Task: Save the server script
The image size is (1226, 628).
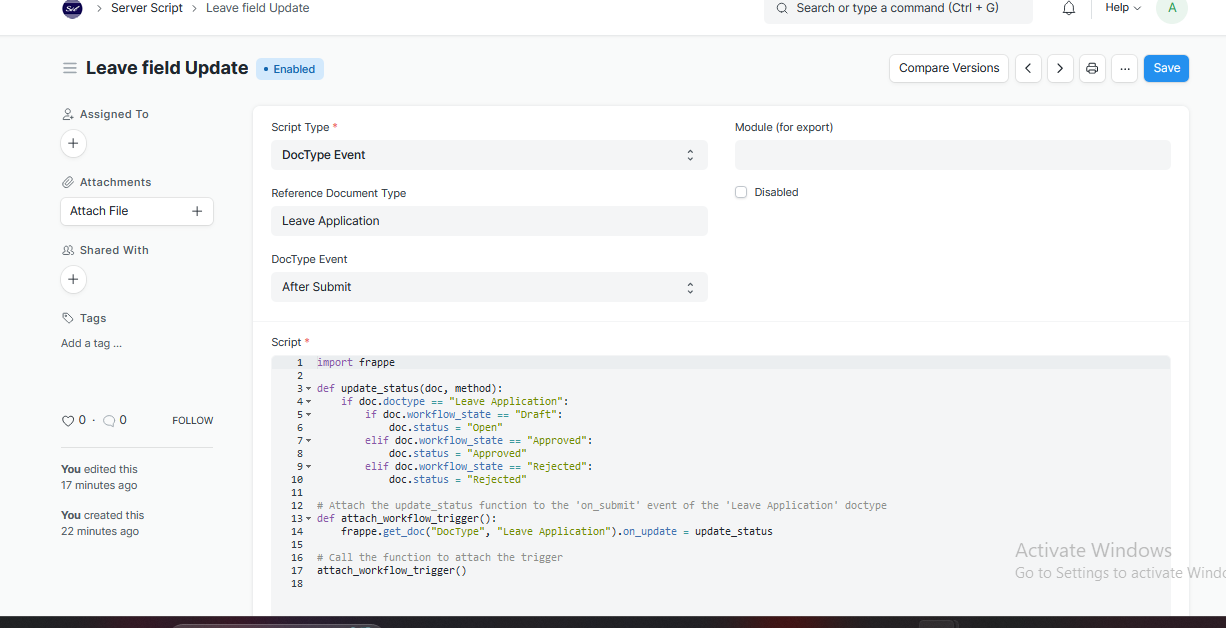Action: pyautogui.click(x=1166, y=68)
